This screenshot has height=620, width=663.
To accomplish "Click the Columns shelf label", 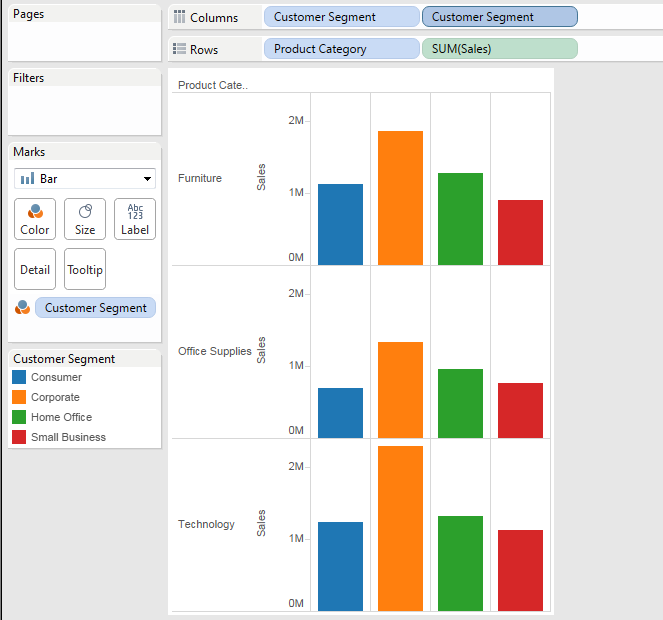I will tap(214, 18).
